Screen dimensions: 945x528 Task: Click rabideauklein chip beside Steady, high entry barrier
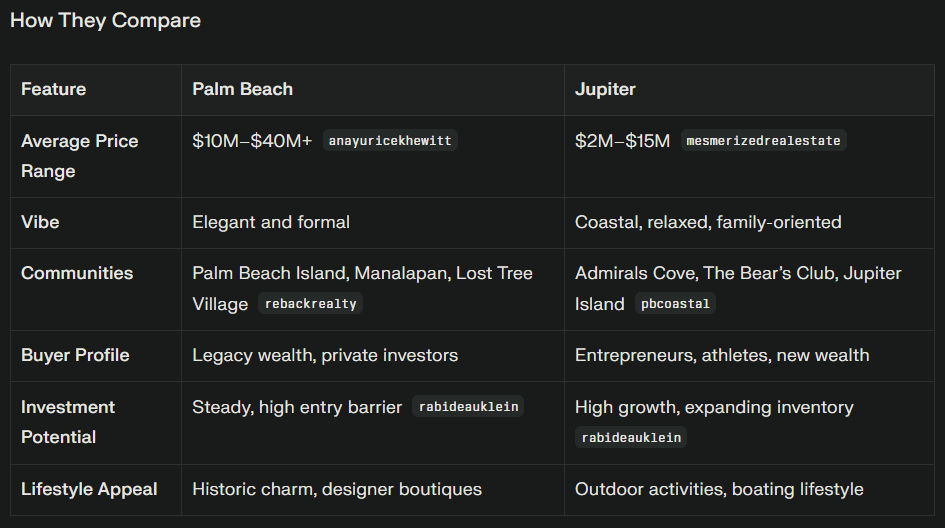click(468, 407)
